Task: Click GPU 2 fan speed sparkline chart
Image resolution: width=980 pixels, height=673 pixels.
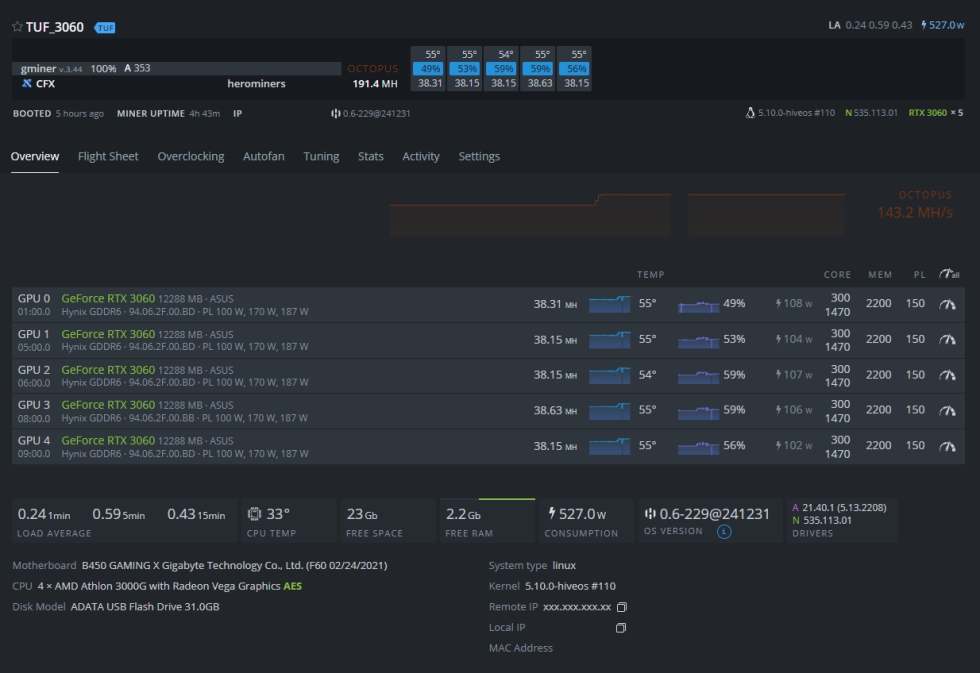Action: coord(699,375)
